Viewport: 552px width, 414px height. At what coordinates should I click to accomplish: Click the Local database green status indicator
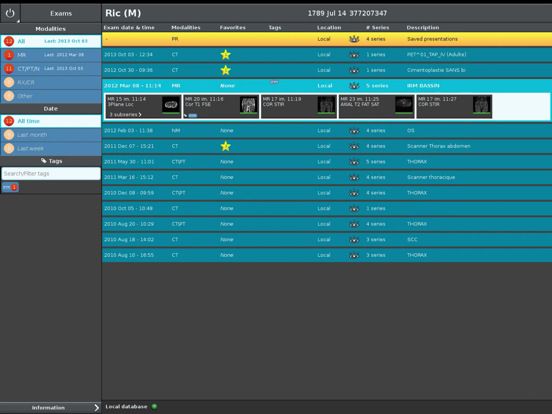(154, 407)
